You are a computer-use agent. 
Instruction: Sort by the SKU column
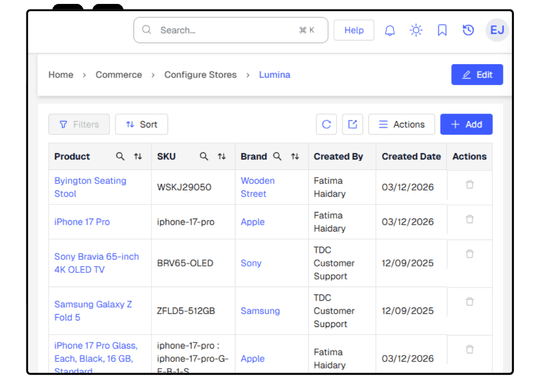[222, 156]
